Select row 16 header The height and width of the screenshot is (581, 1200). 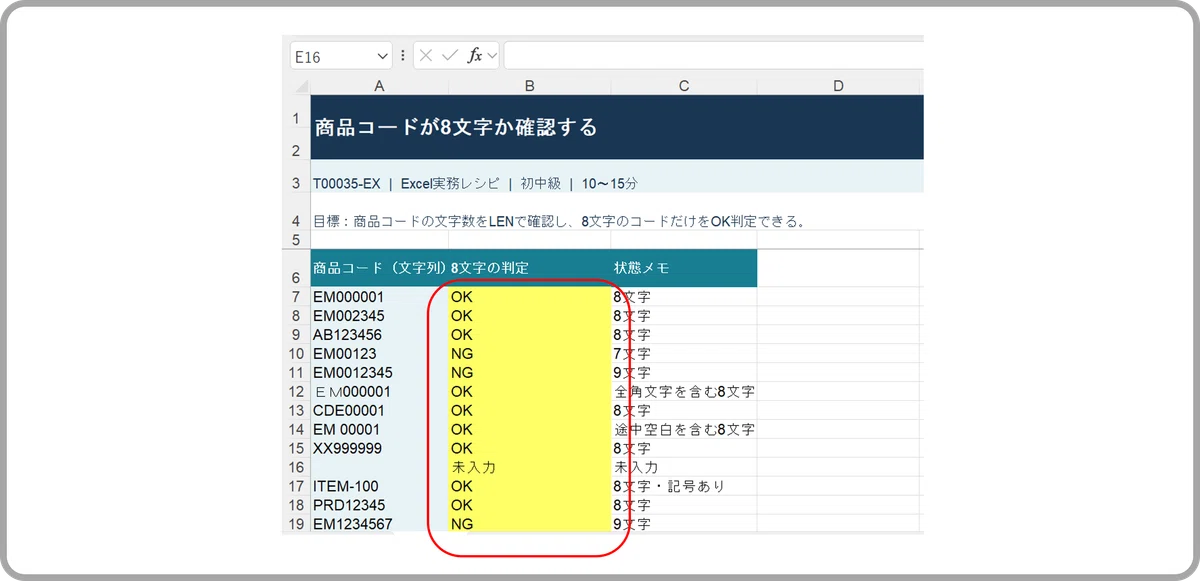tap(296, 467)
